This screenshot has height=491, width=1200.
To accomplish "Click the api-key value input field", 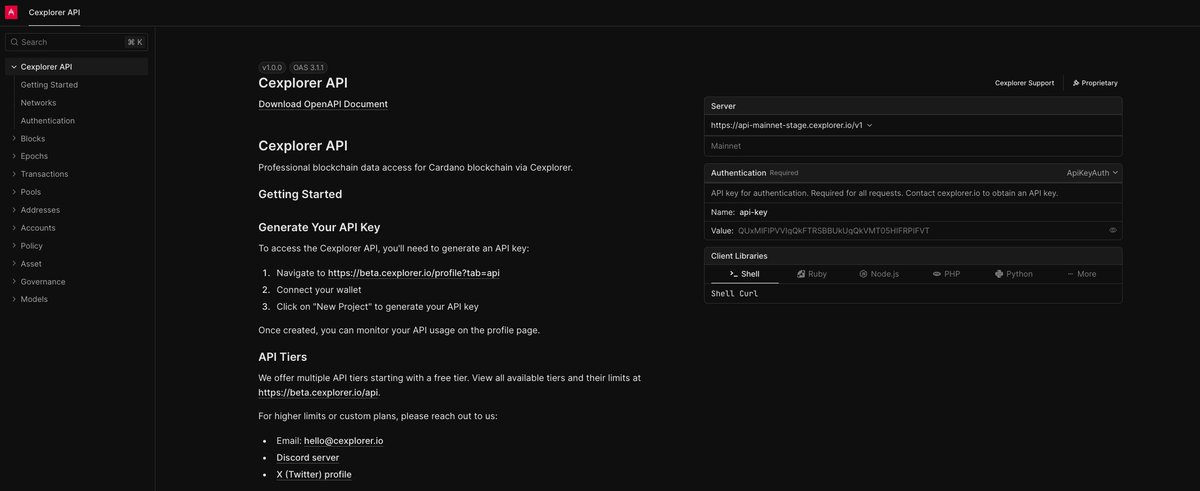I will coord(920,230).
